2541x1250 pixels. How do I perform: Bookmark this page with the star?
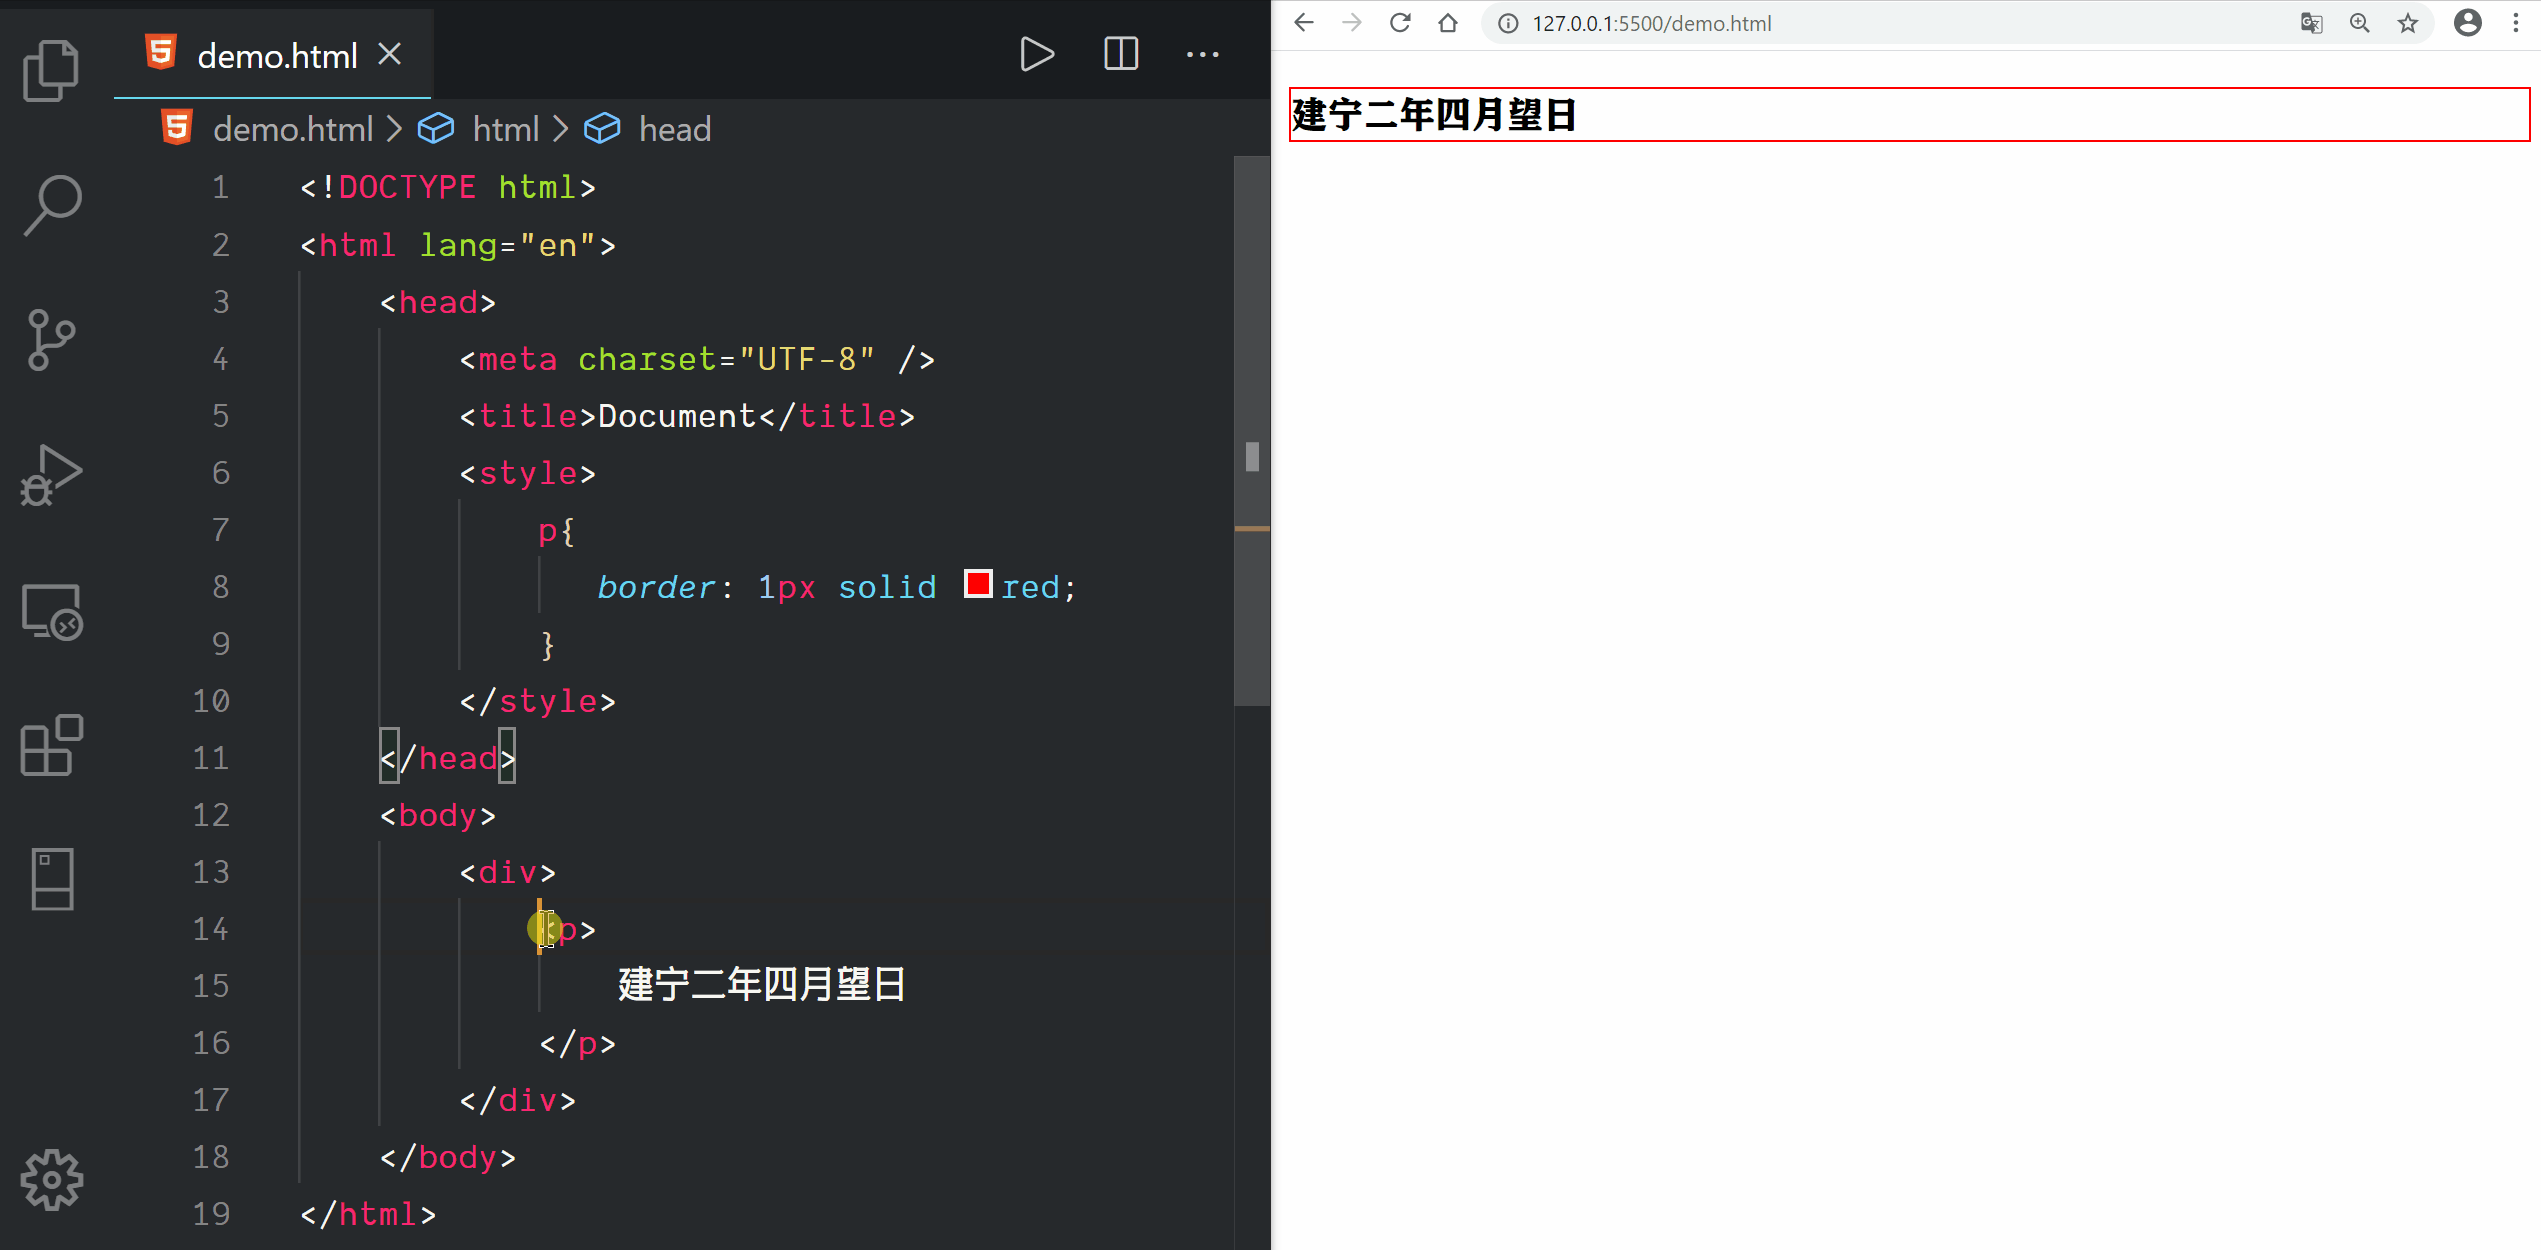[2407, 23]
